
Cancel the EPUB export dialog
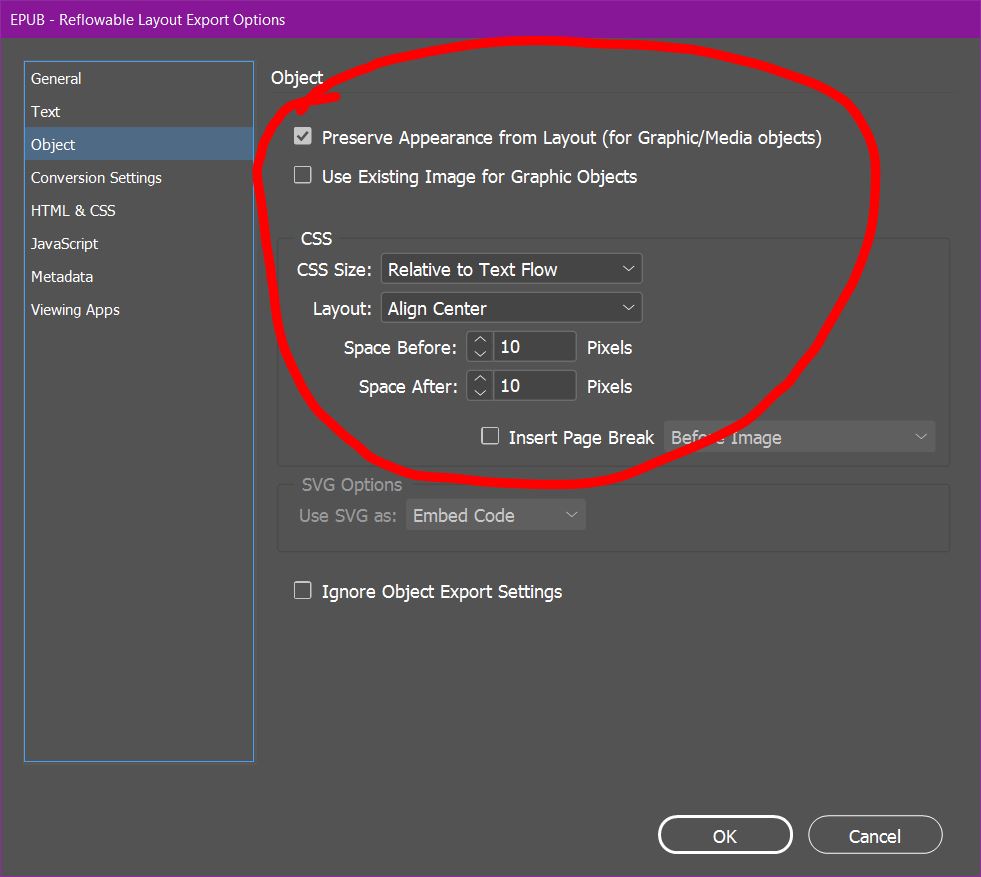(874, 836)
